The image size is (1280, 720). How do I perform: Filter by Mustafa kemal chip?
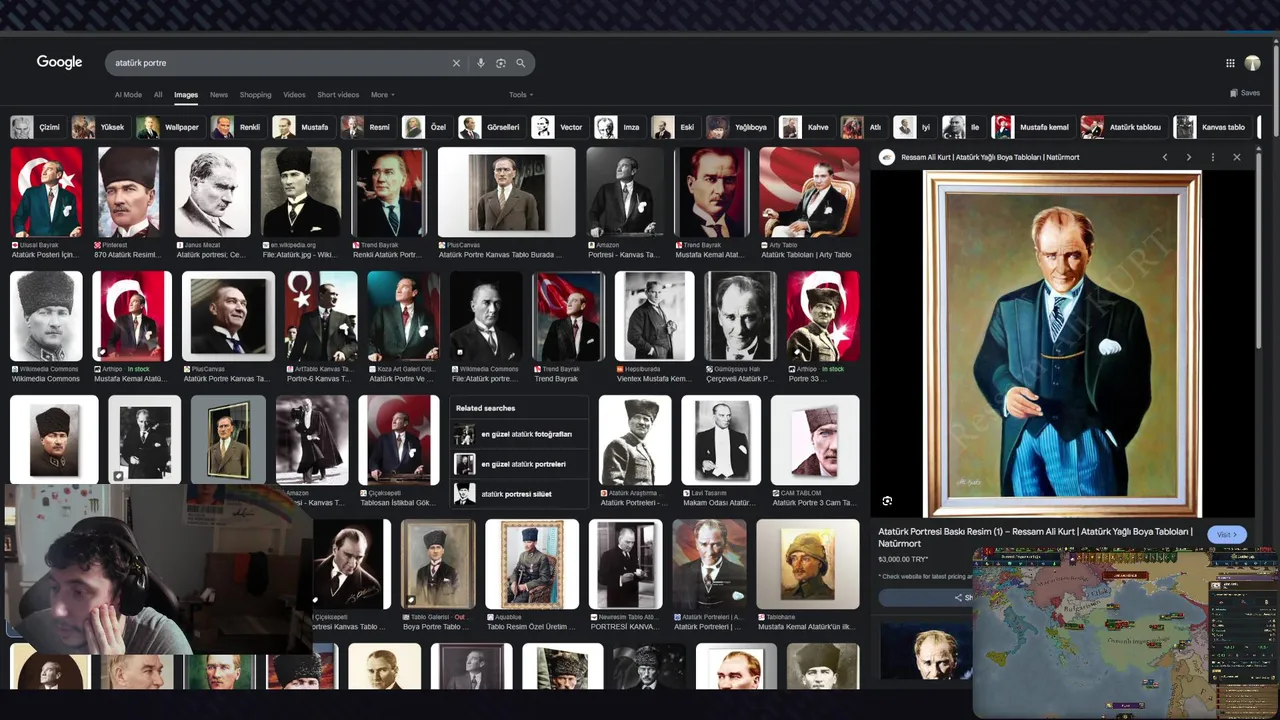coord(1031,127)
